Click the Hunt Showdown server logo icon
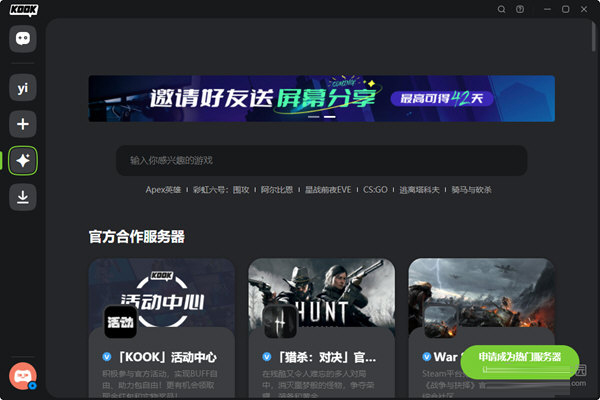The height and width of the screenshot is (400, 600). pos(280,321)
